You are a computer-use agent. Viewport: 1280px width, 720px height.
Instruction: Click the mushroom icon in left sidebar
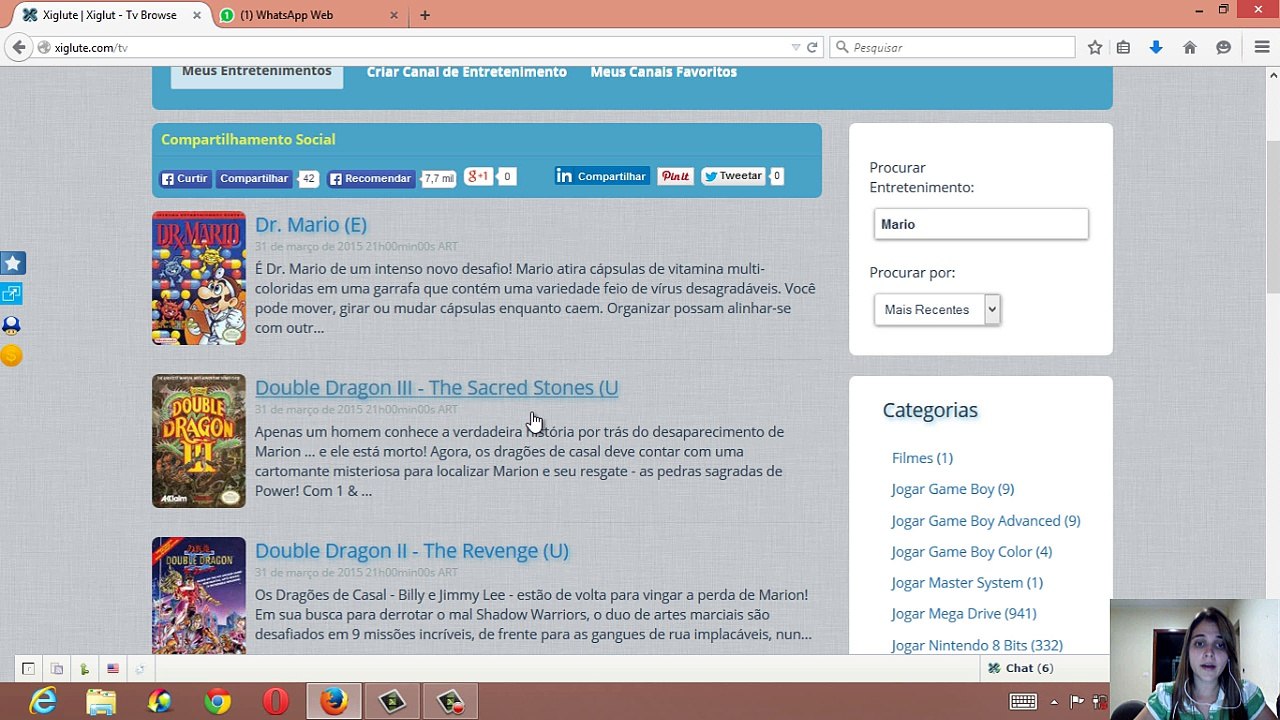tap(12, 325)
